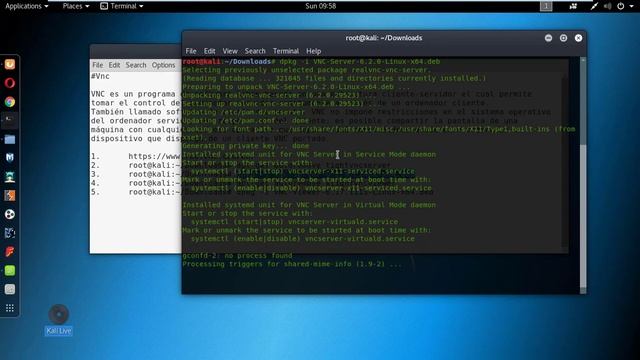Screen dimensions: 640x360
Task: Click 'Generating private key... done' terminal line
Action: pyautogui.click(x=246, y=146)
